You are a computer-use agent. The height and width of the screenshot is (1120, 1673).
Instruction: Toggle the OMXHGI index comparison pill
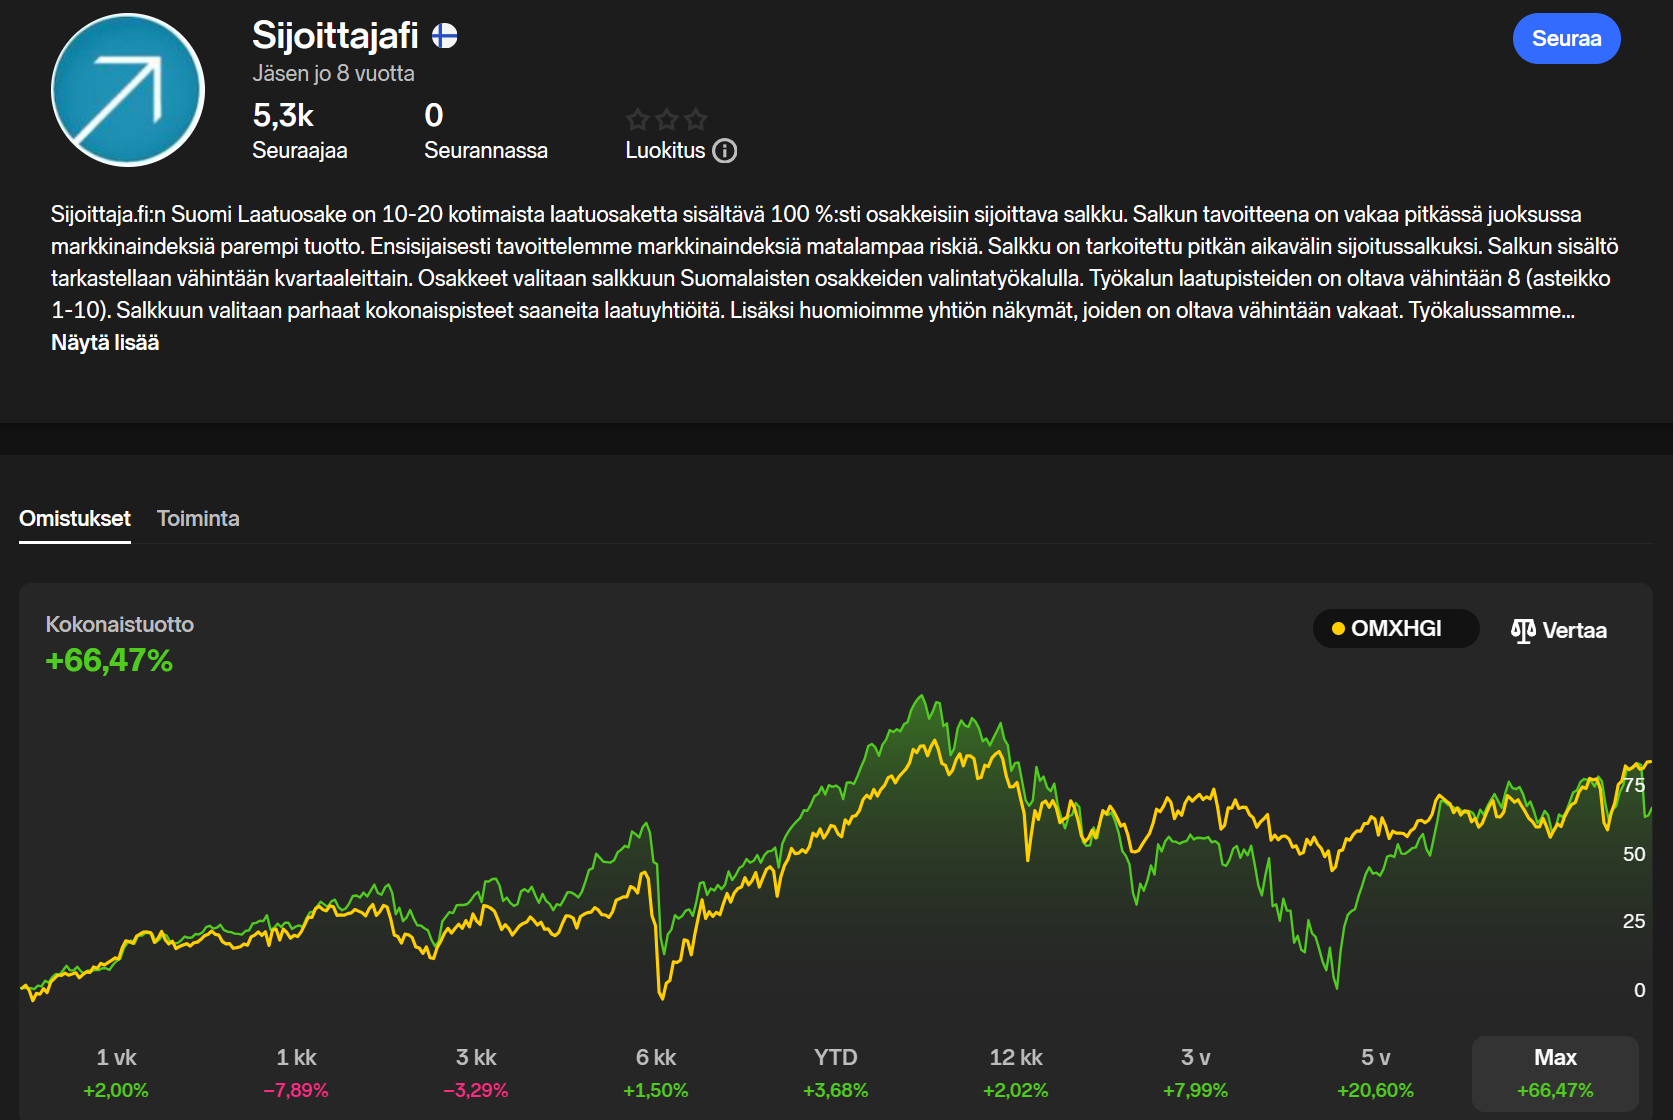pos(1396,629)
